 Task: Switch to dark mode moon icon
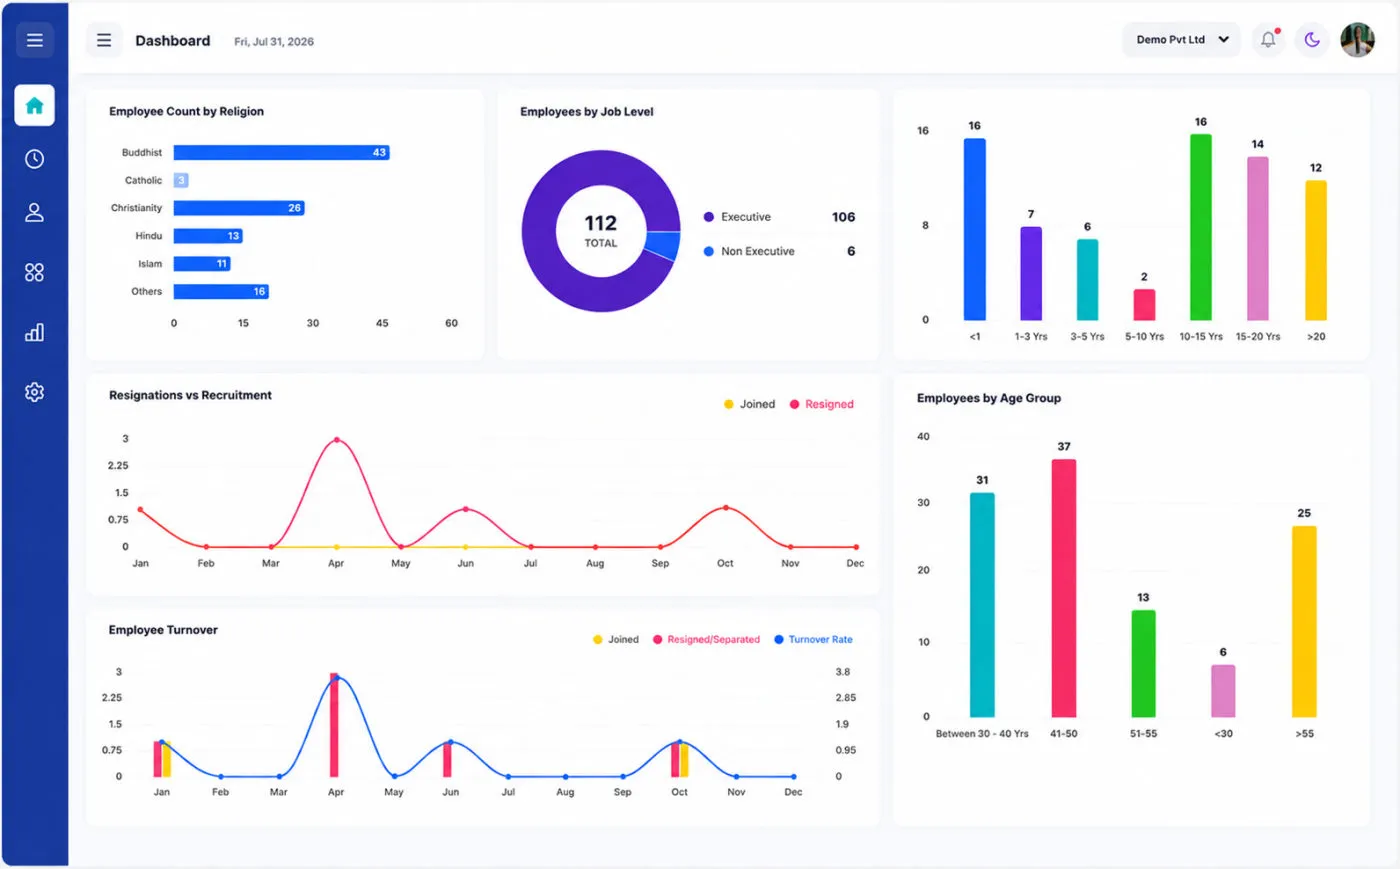pos(1312,40)
